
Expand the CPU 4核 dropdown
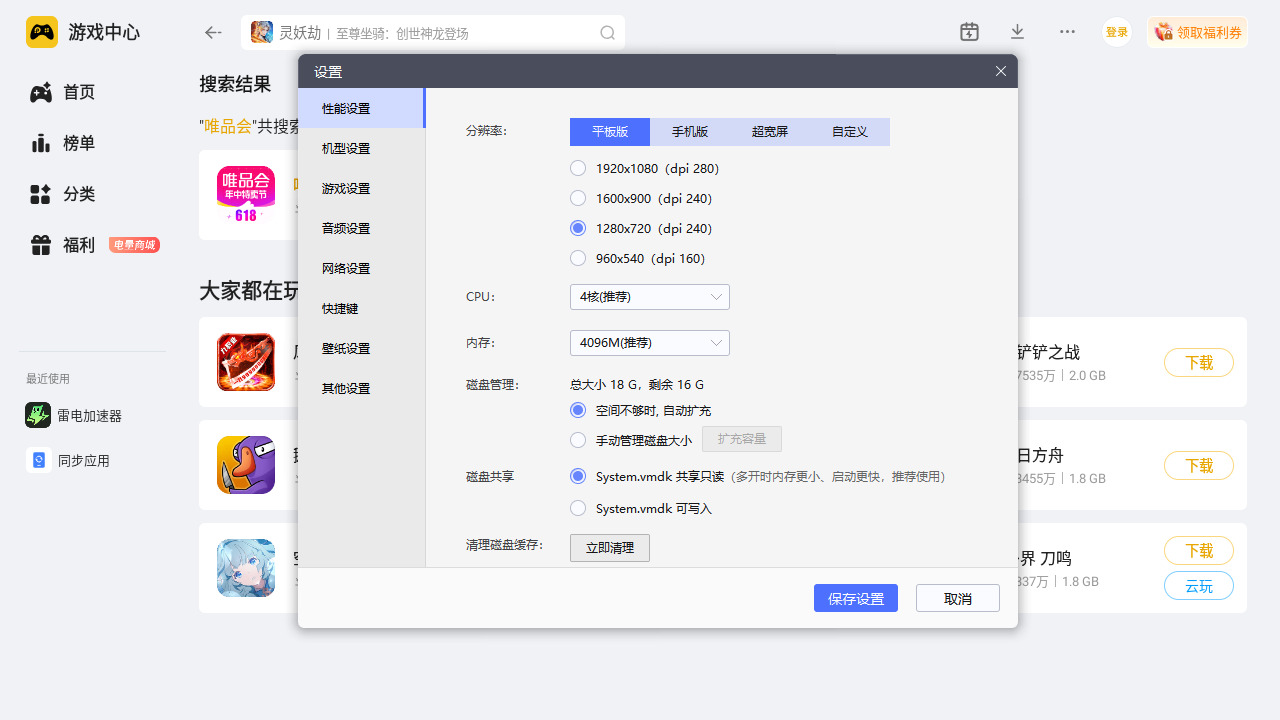coord(649,297)
